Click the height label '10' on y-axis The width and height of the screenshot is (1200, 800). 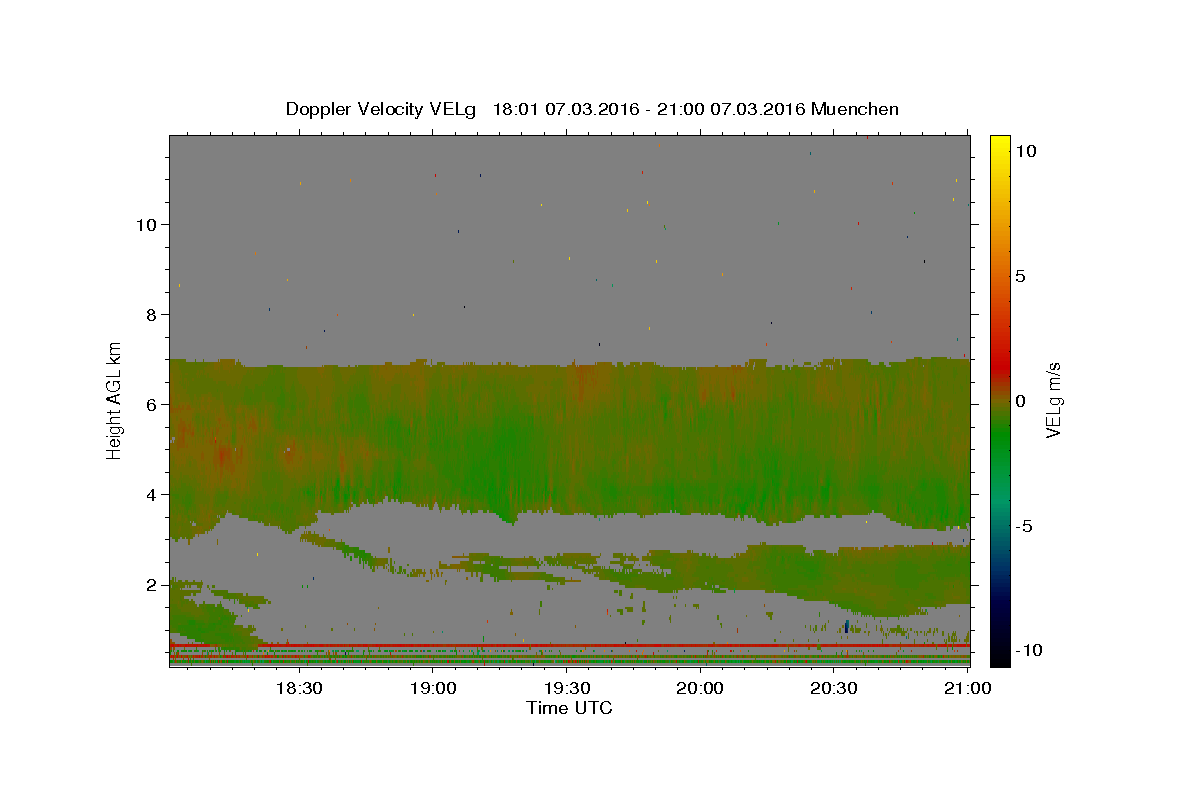146,224
